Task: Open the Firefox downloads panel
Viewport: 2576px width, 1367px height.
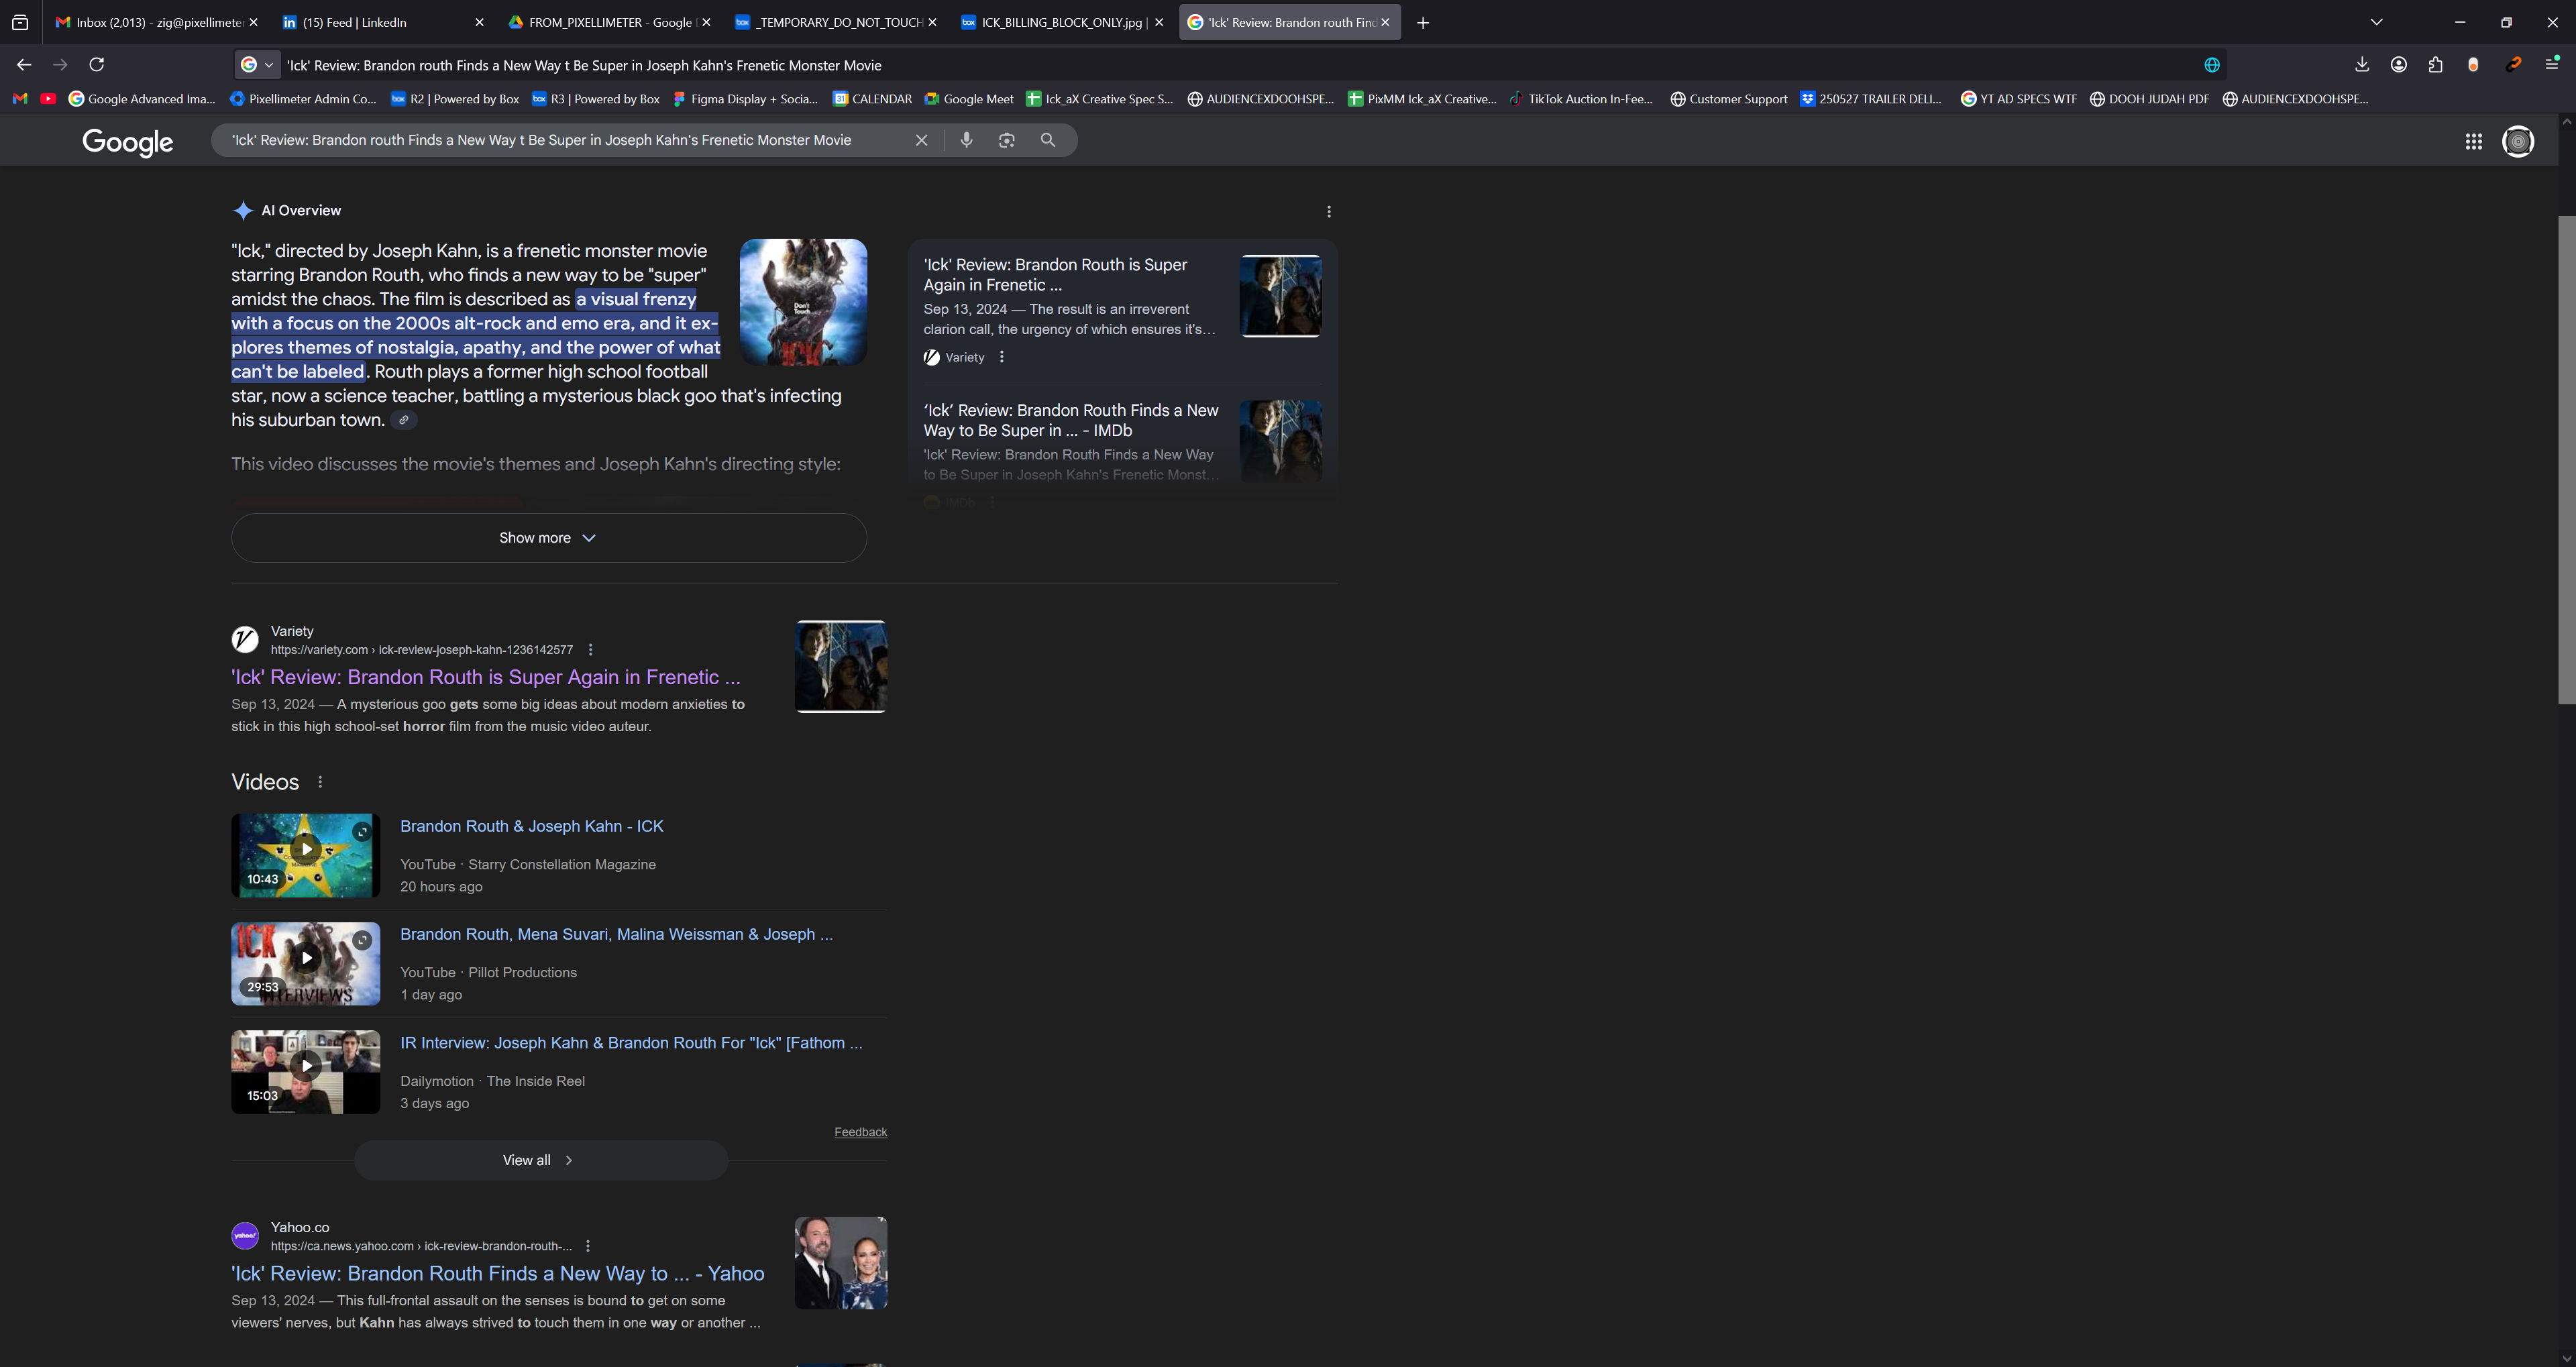Action: (2362, 65)
